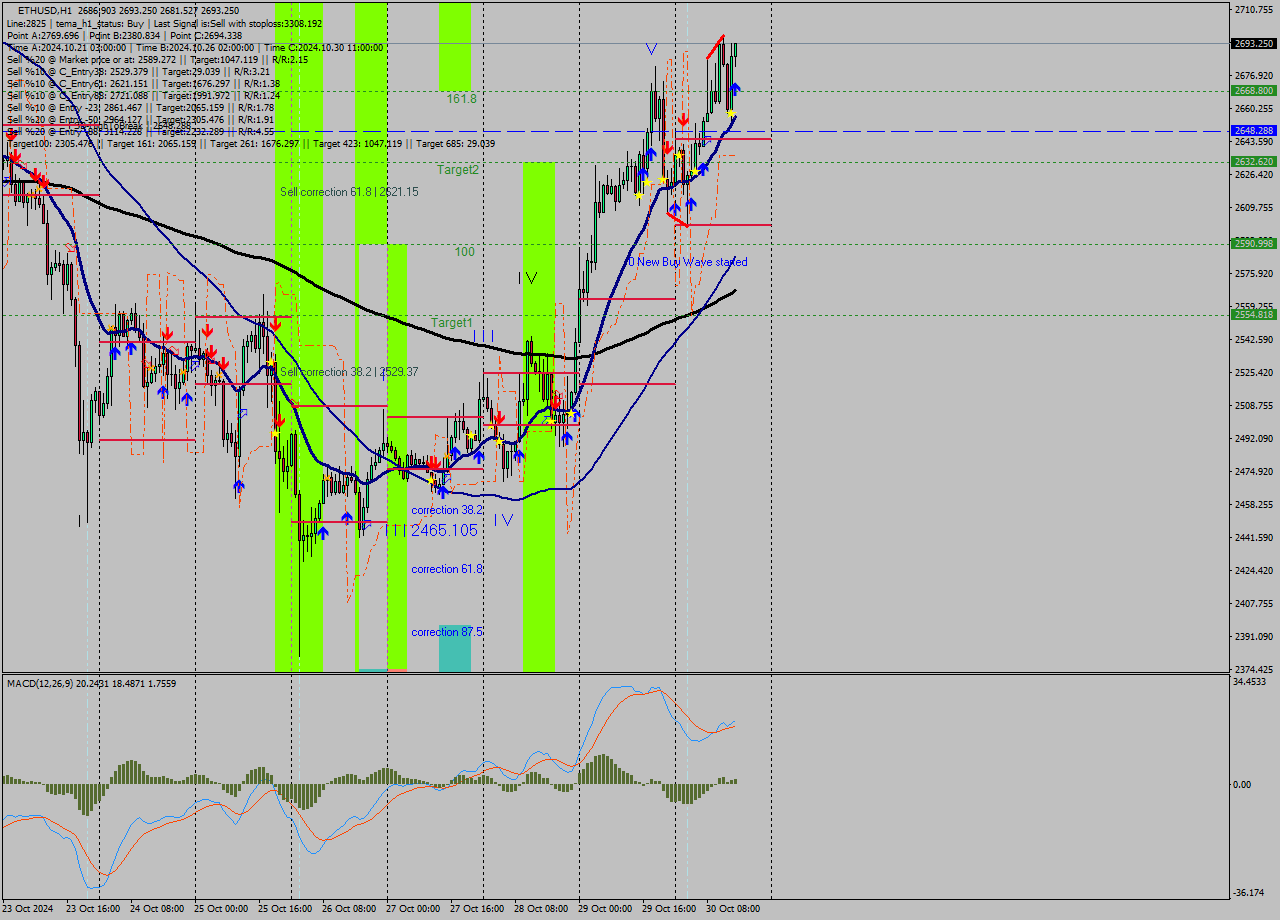1280x920 pixels.
Task: Click the Sell %10 @ C_Entry38 line
Action: pyautogui.click(x=139, y=71)
